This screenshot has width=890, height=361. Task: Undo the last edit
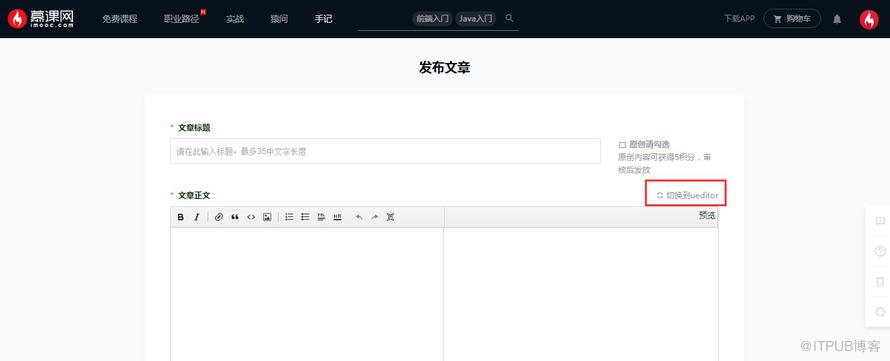[359, 217]
